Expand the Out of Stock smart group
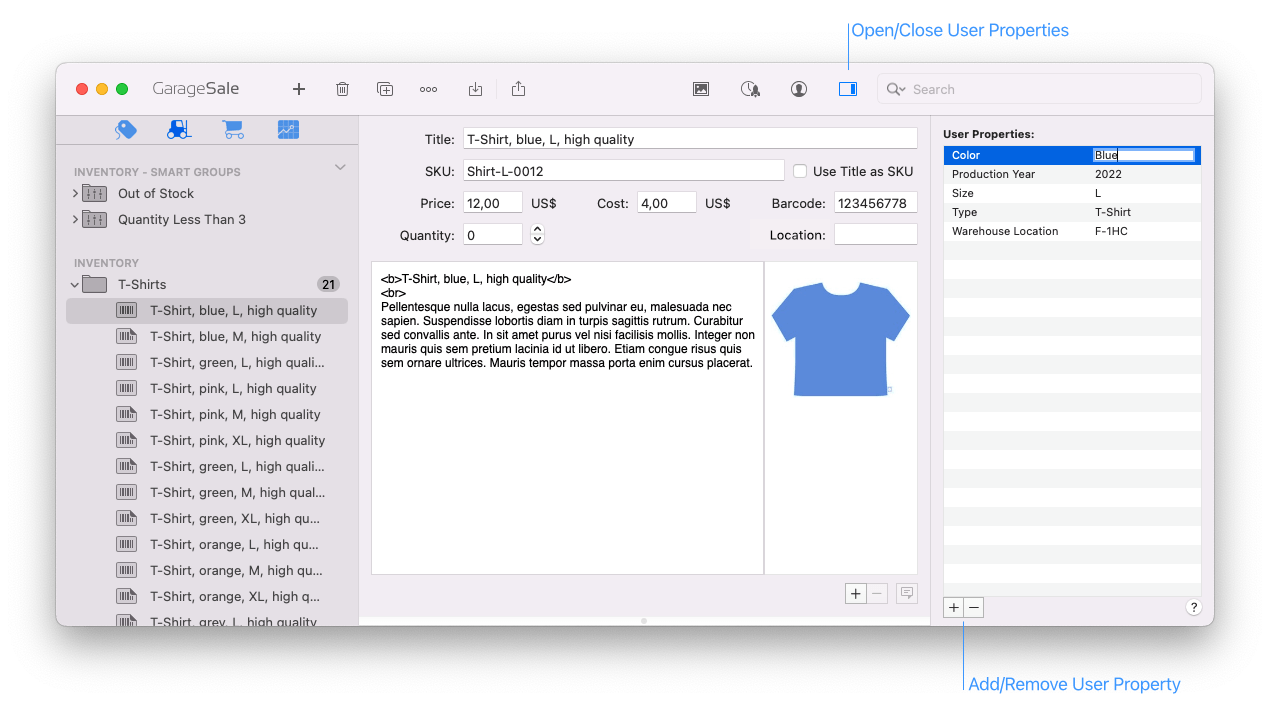 [75, 193]
